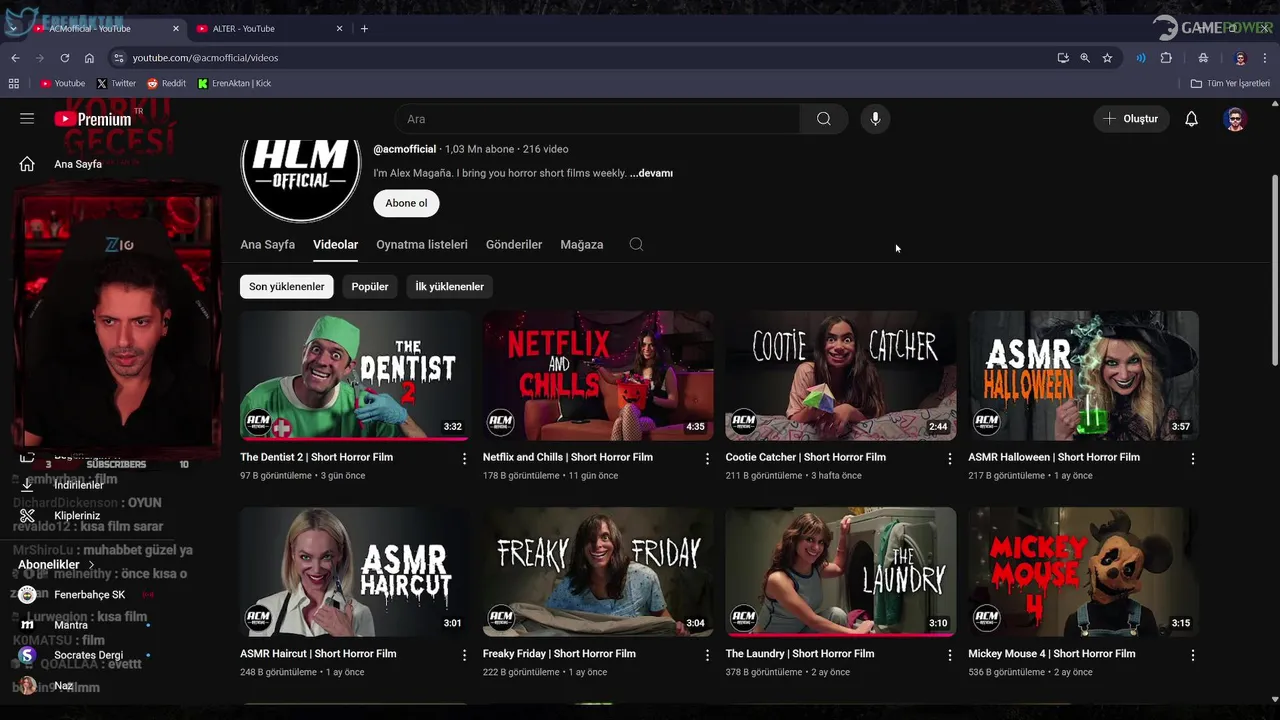Open the Mickey Mouse 4 thumbnail
Viewport: 1280px width, 720px height.
tap(1084, 572)
